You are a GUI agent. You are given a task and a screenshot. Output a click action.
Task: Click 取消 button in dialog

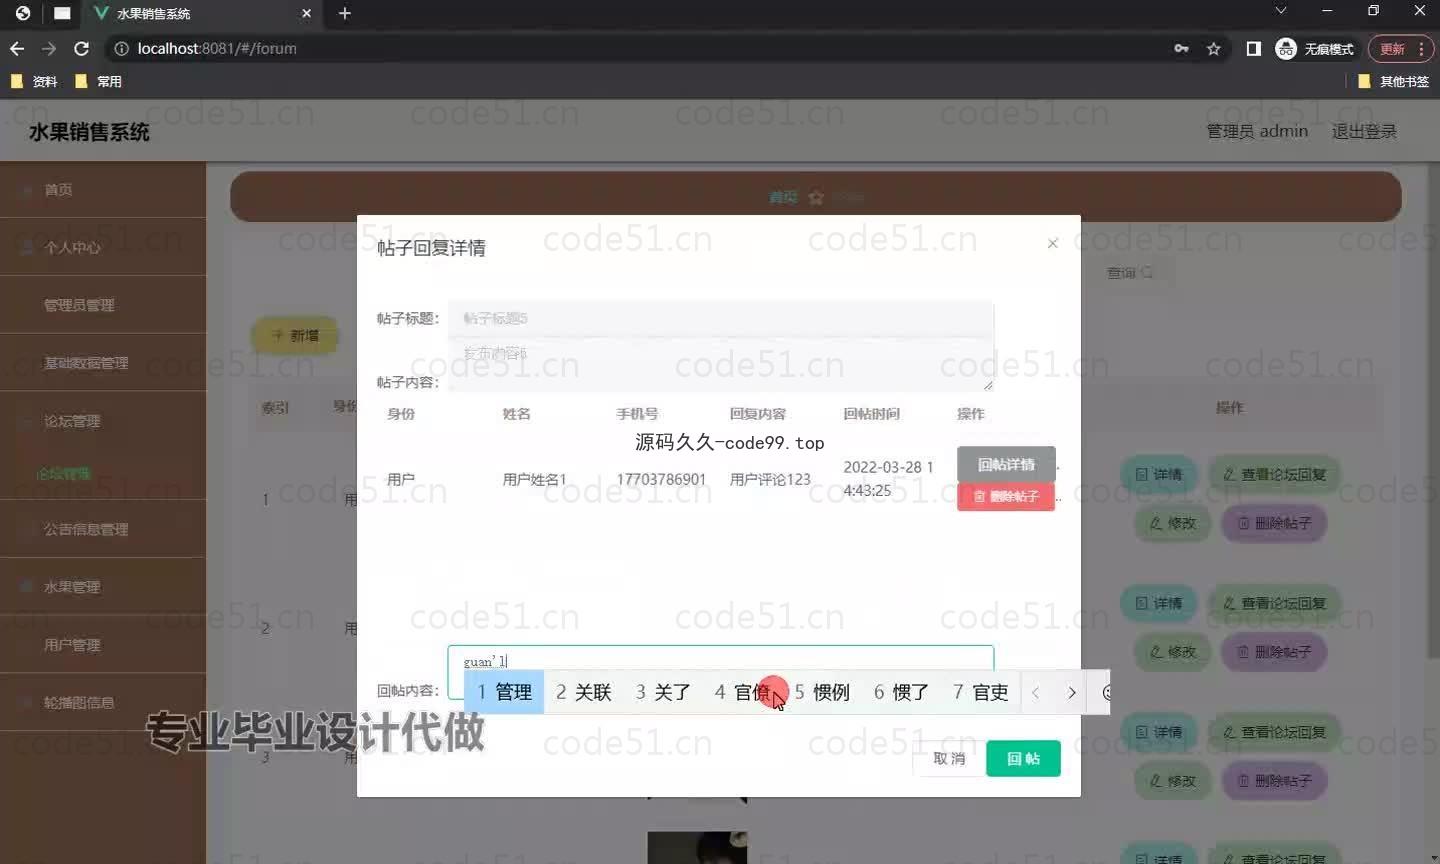coord(948,759)
